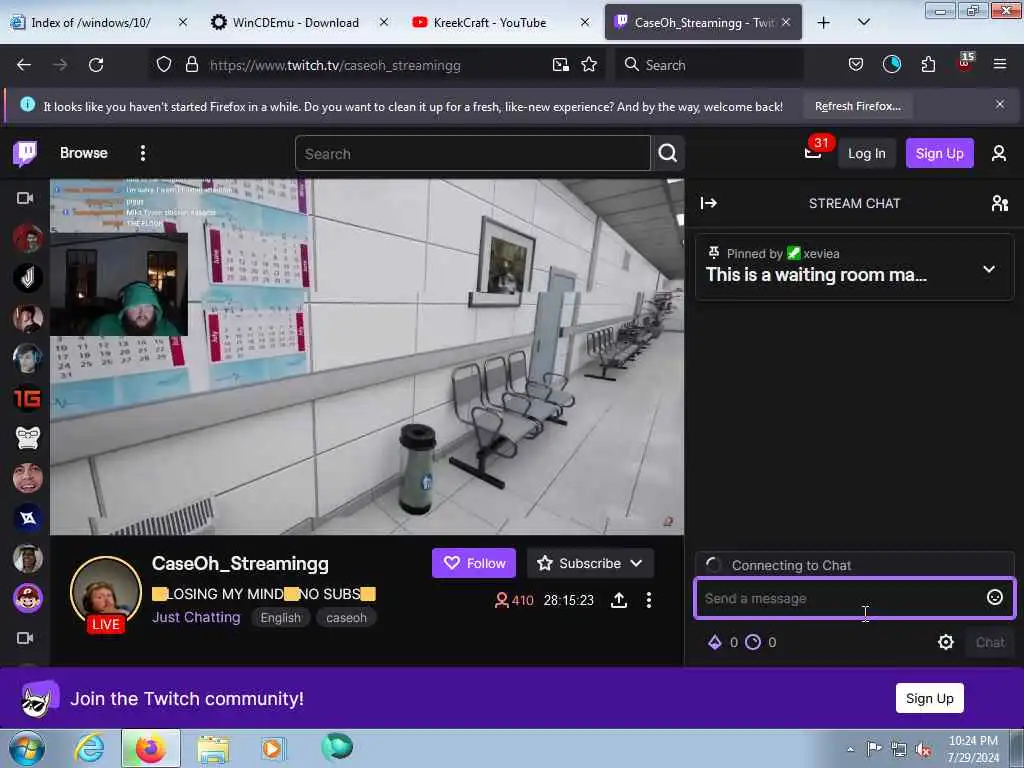Open sidebar channel with 1G logo

27,398
